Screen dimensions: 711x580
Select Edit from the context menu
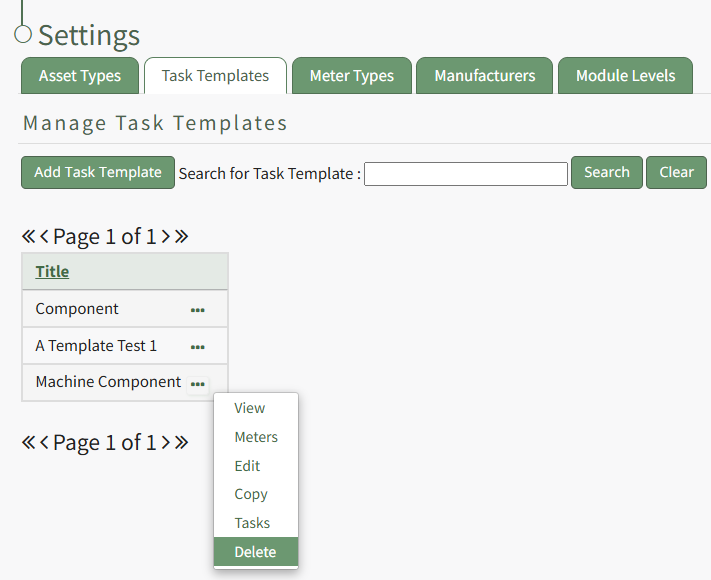coord(247,466)
